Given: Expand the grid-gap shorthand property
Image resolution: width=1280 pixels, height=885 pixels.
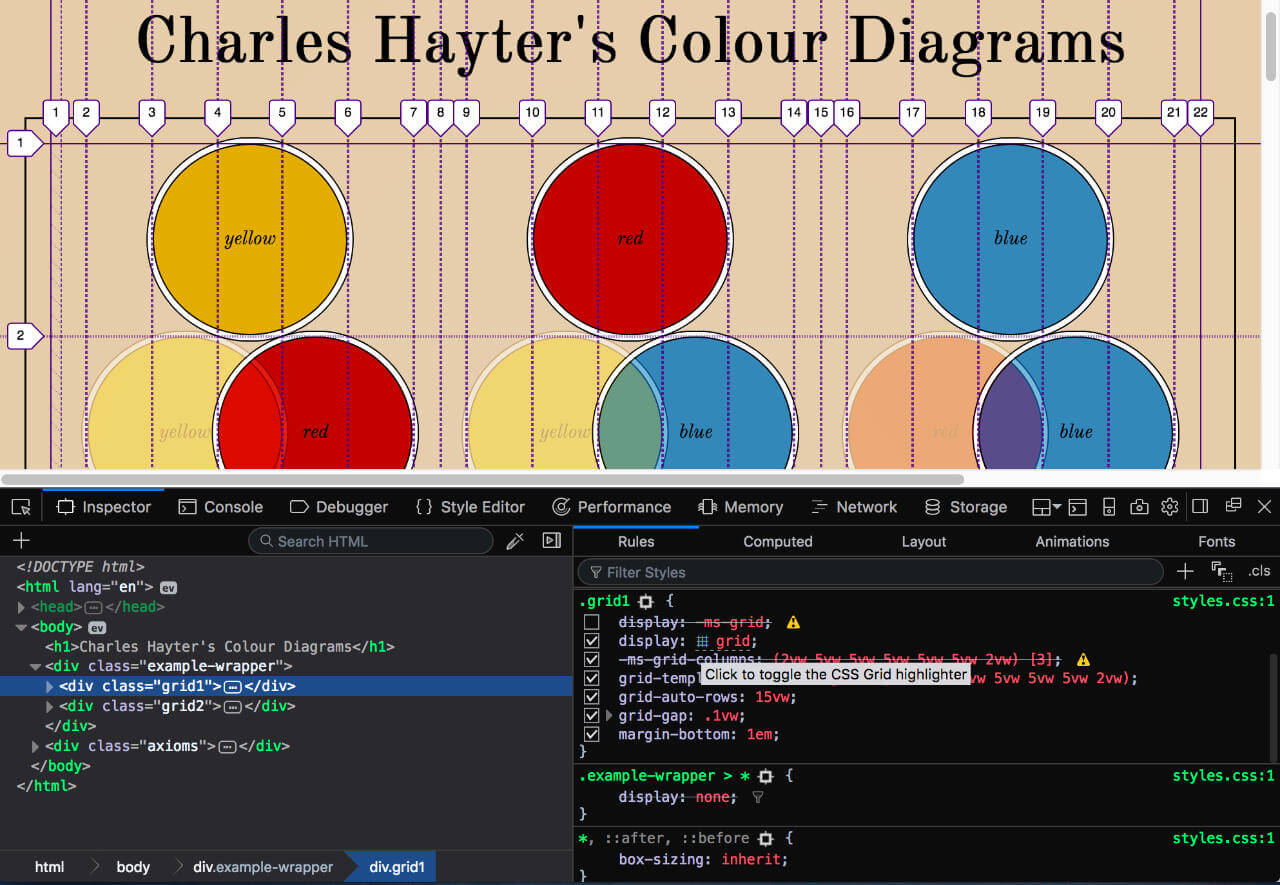Looking at the screenshot, I should click(609, 716).
